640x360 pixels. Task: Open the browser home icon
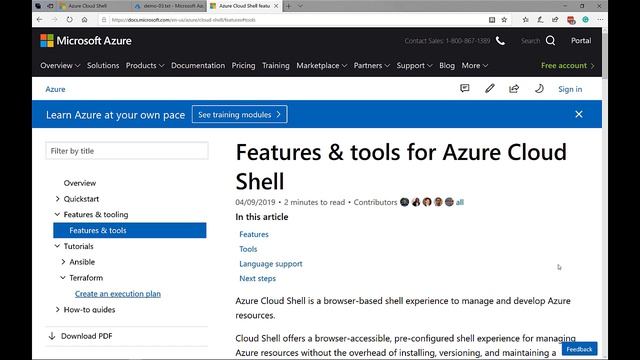pyautogui.click(x=84, y=20)
